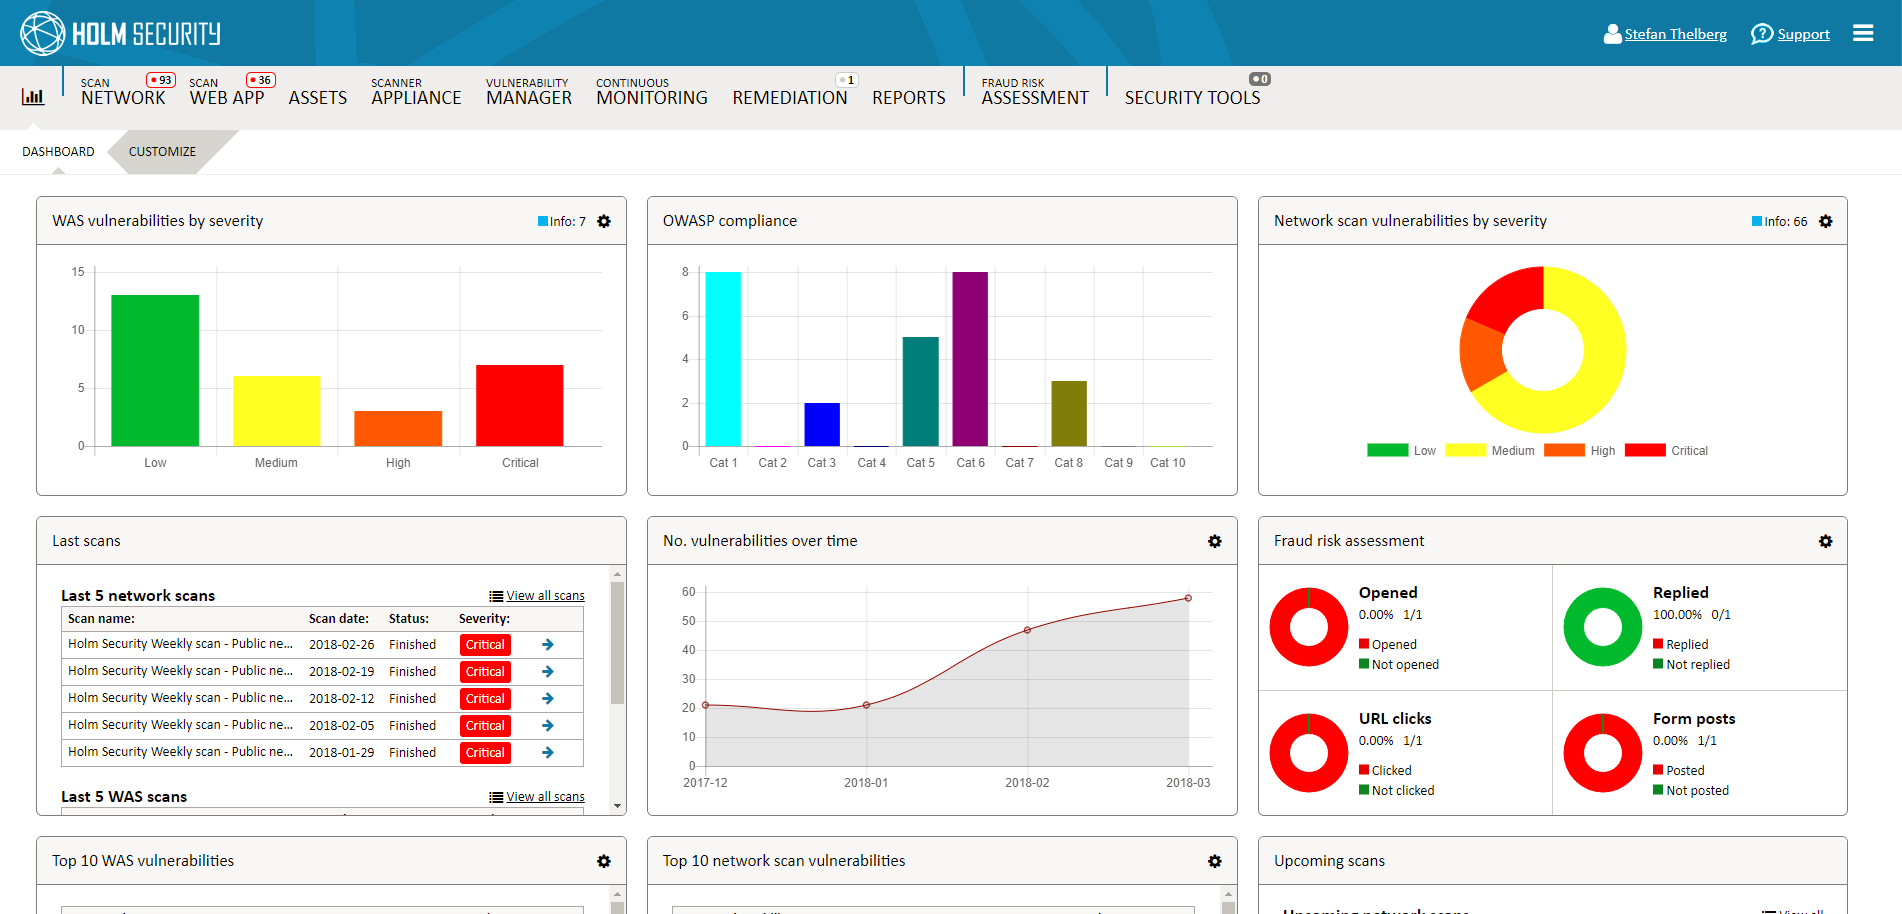
Task: Open the dashboard overview via bar-chart icon
Action: tap(33, 96)
